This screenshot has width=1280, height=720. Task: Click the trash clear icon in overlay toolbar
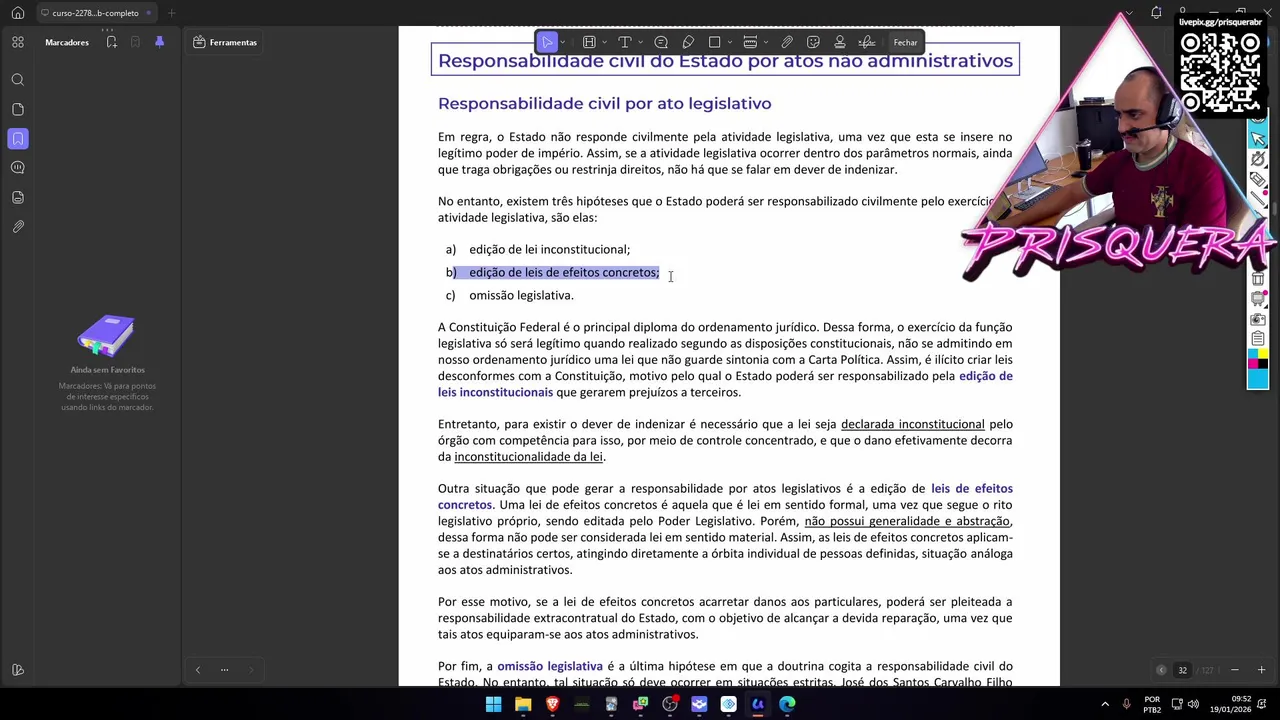(x=1258, y=279)
